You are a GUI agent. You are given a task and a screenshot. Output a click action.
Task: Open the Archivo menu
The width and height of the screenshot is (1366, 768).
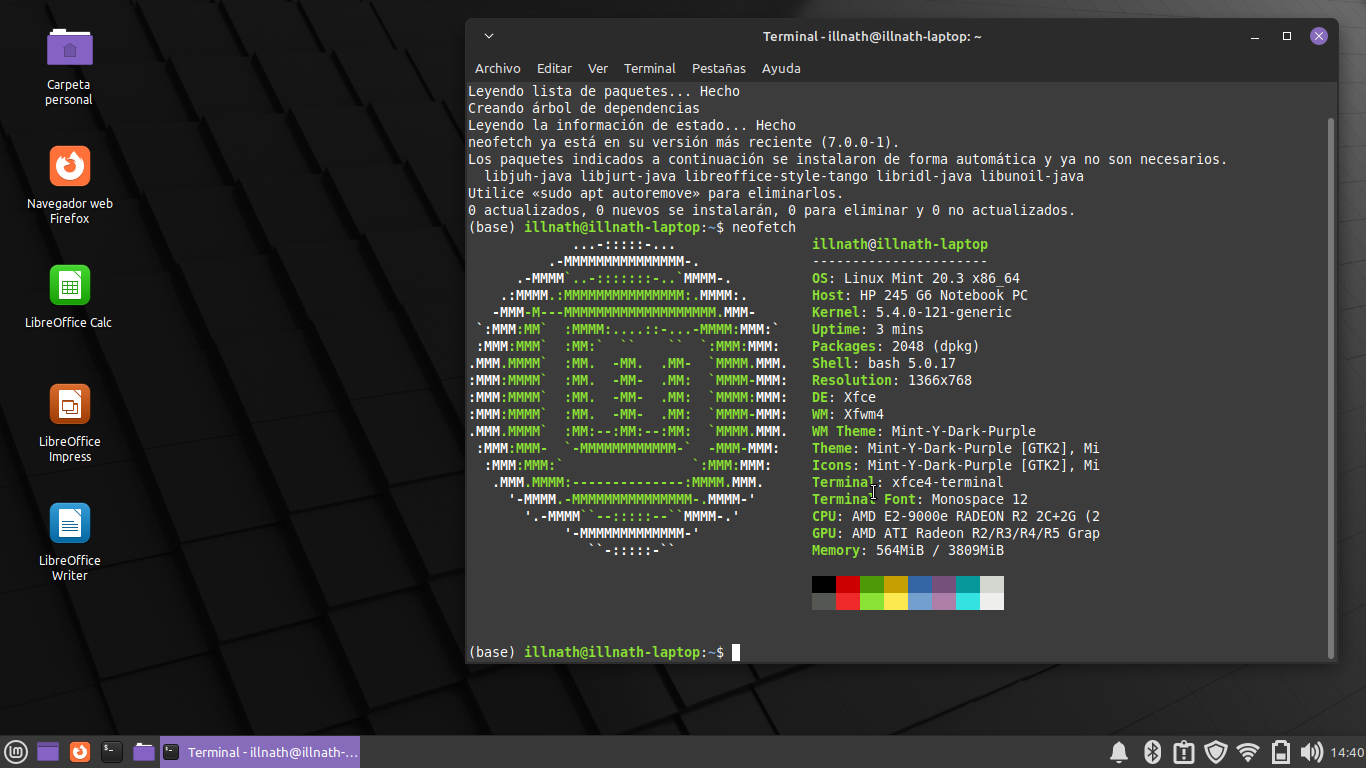498,69
